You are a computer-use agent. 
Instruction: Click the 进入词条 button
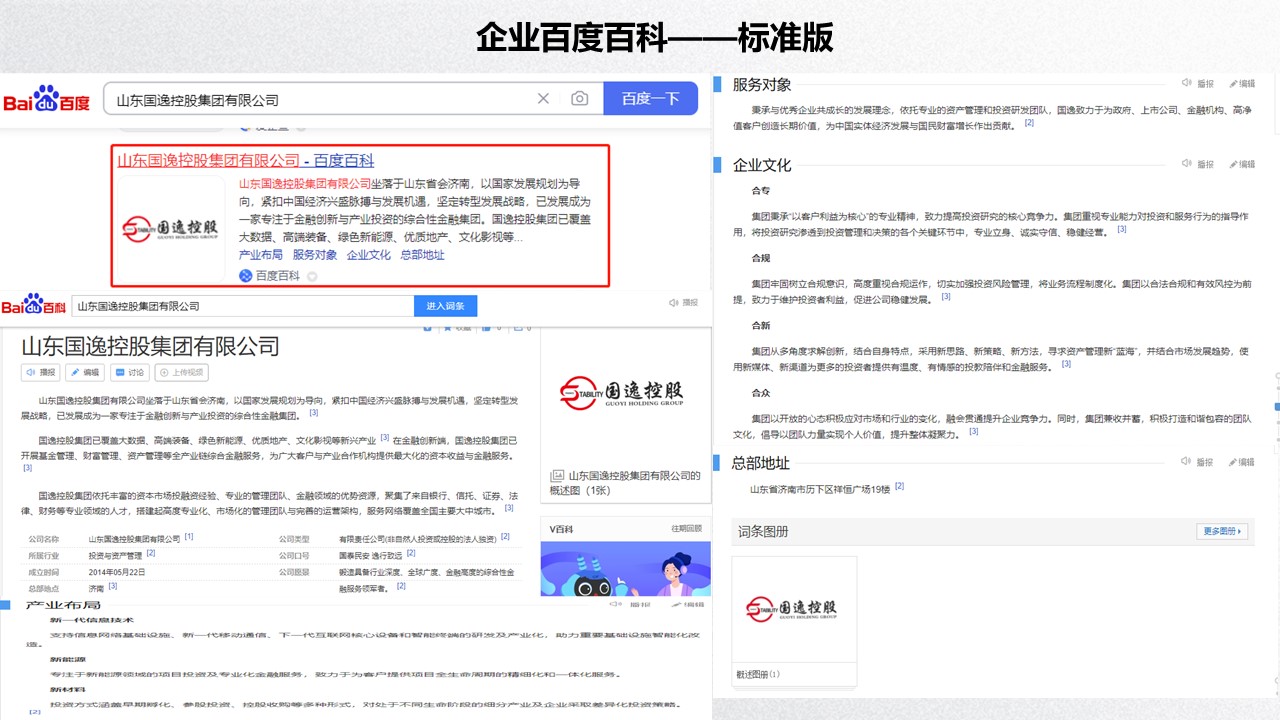point(445,306)
